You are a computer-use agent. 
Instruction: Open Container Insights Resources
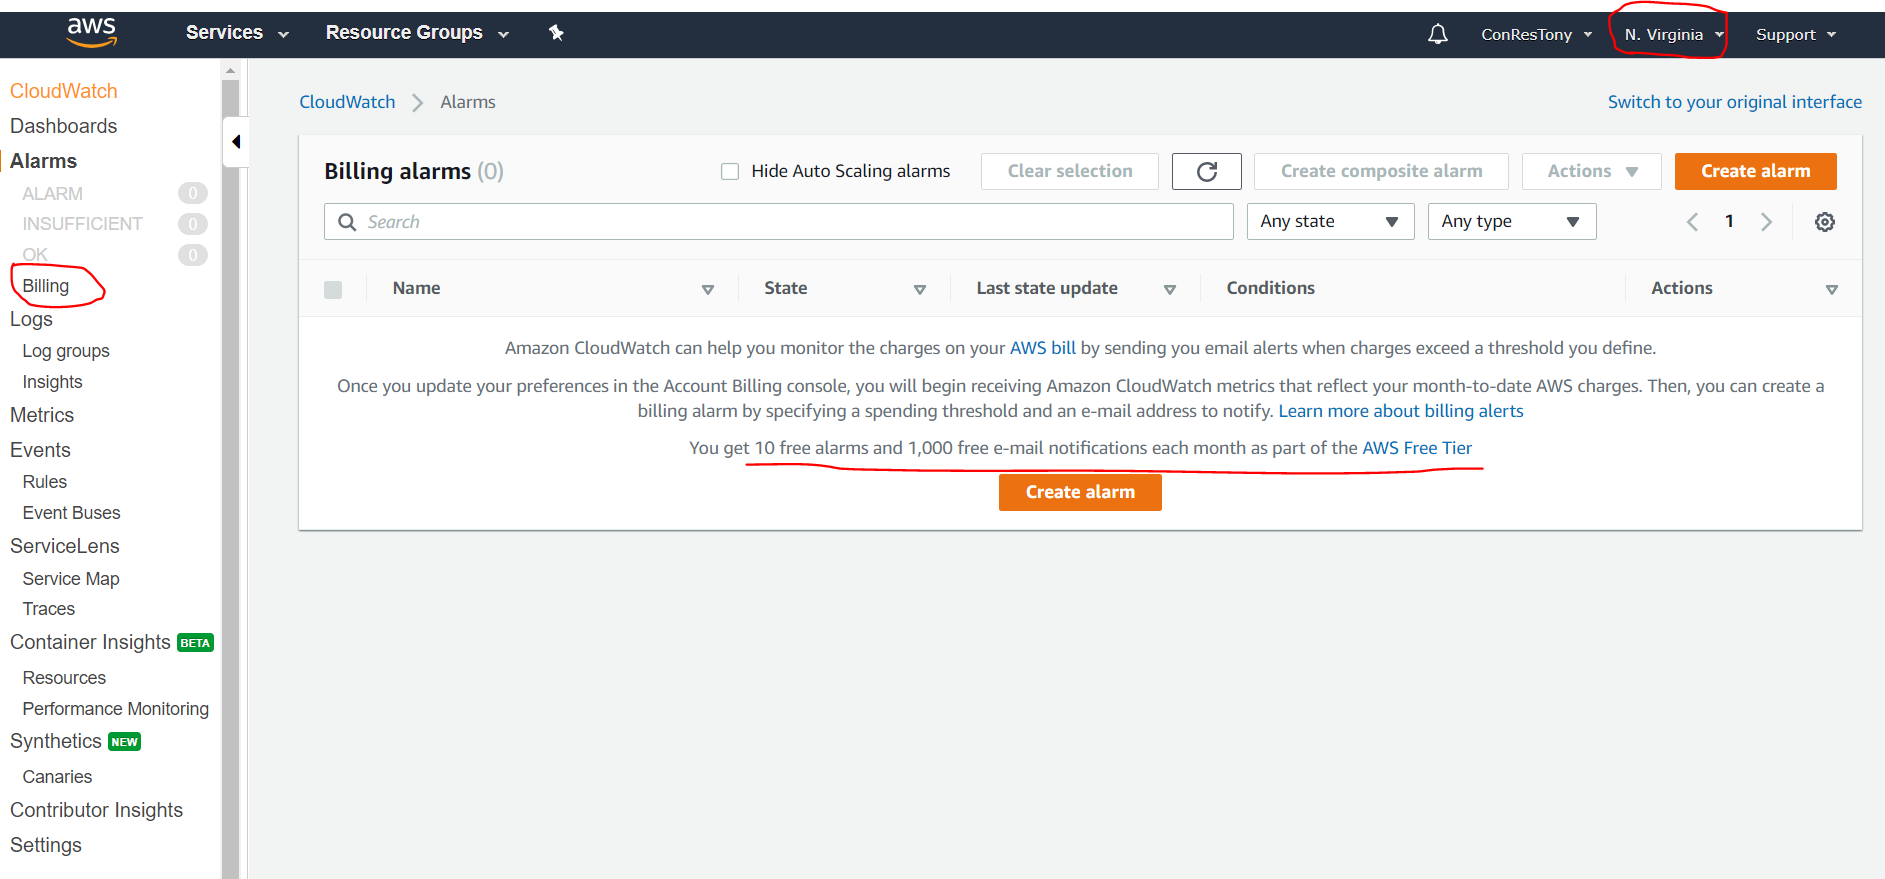click(64, 678)
